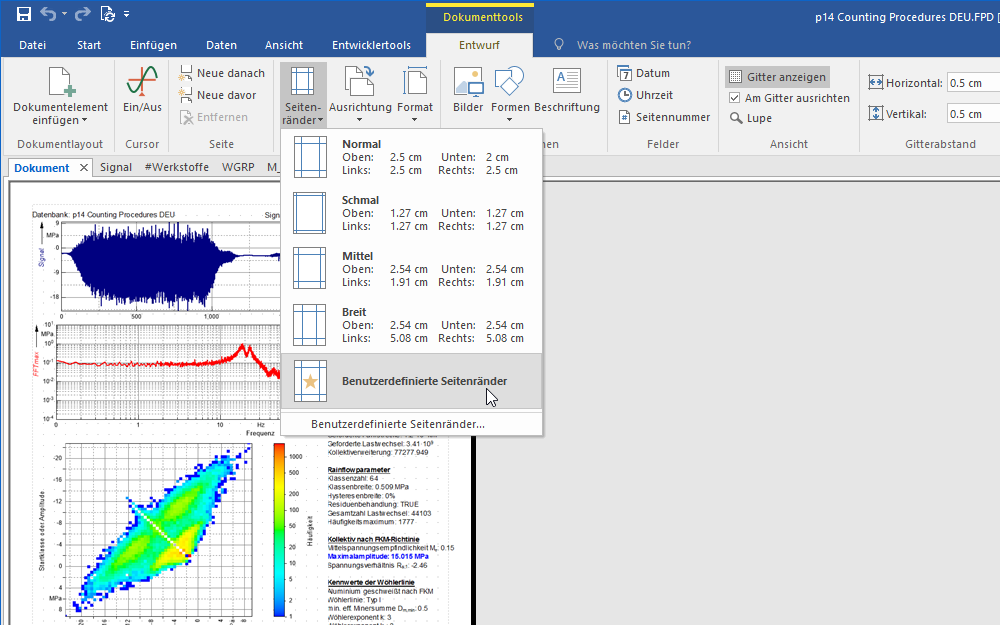Click the Dokumenttools contextual tab header

coord(483,17)
